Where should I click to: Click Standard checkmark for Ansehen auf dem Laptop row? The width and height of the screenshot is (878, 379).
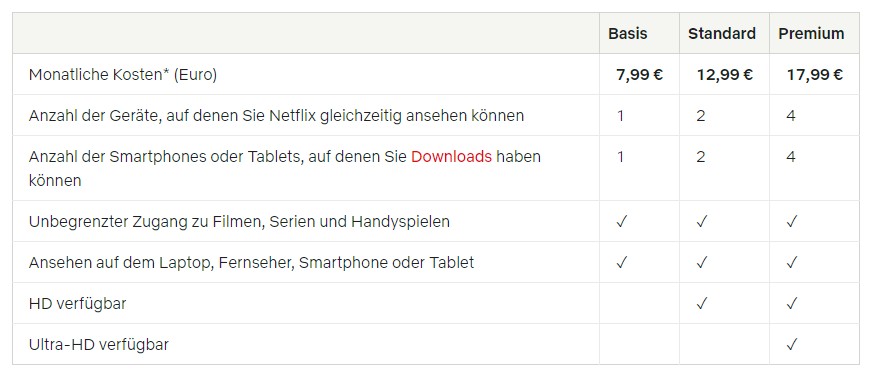(x=702, y=263)
